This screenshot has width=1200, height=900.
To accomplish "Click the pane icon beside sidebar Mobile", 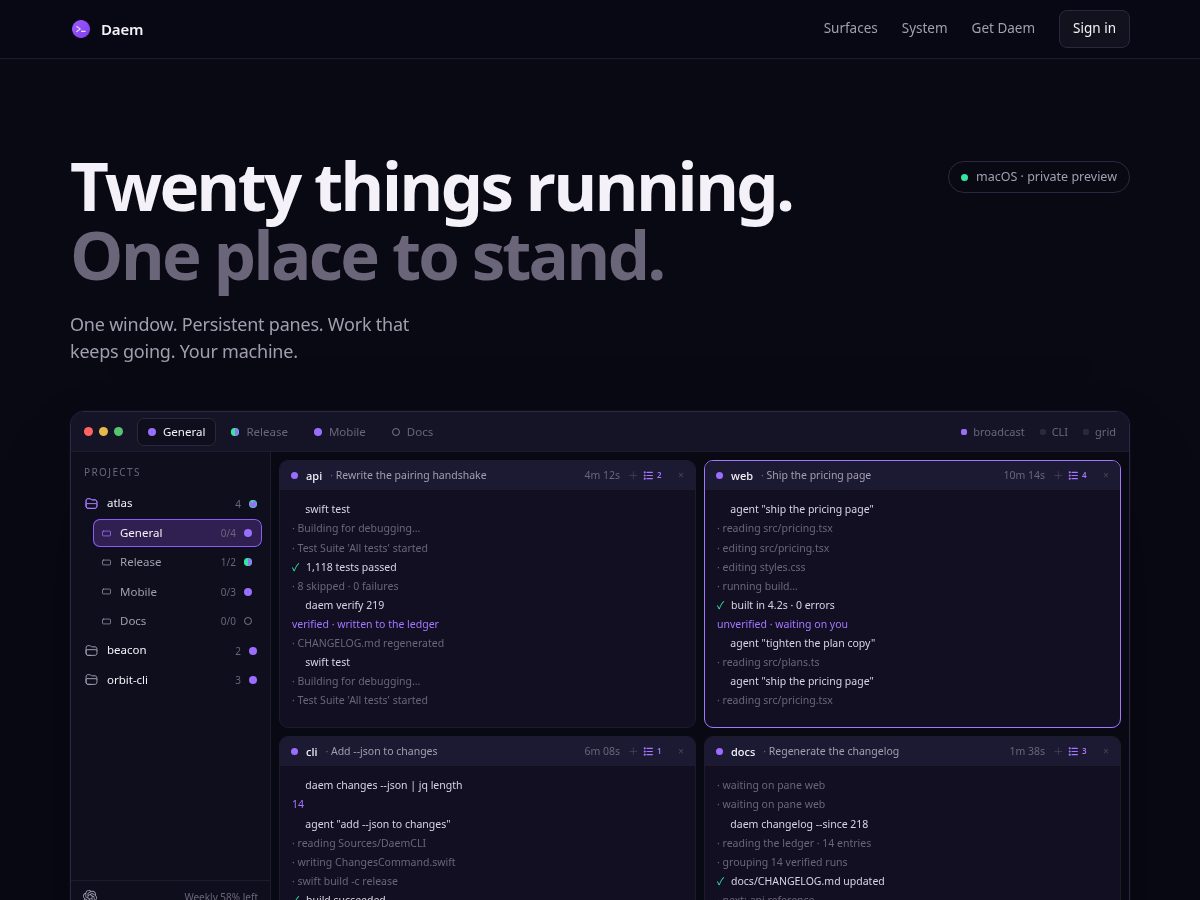I will [107, 592].
